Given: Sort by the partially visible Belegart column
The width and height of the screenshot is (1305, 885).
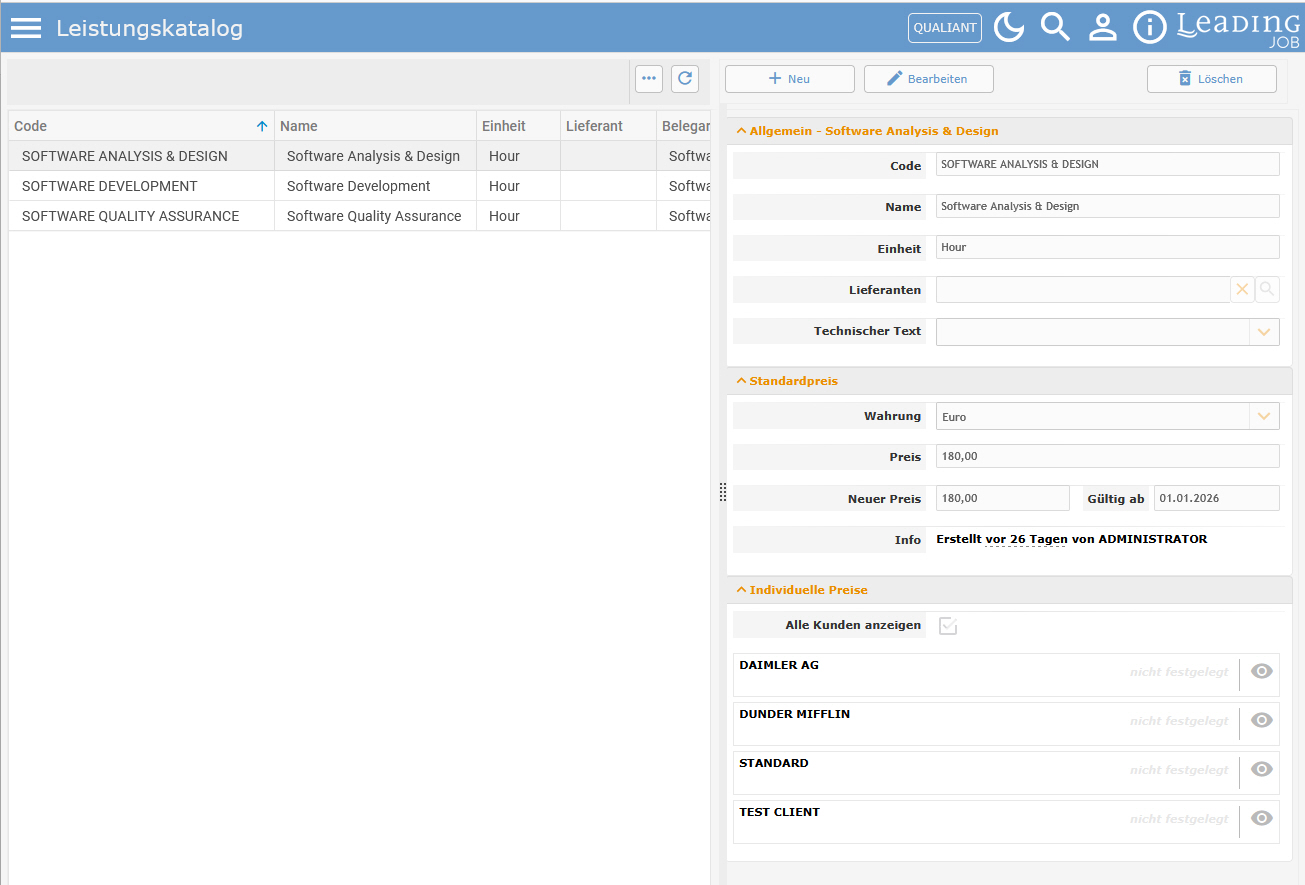Looking at the screenshot, I should point(684,126).
